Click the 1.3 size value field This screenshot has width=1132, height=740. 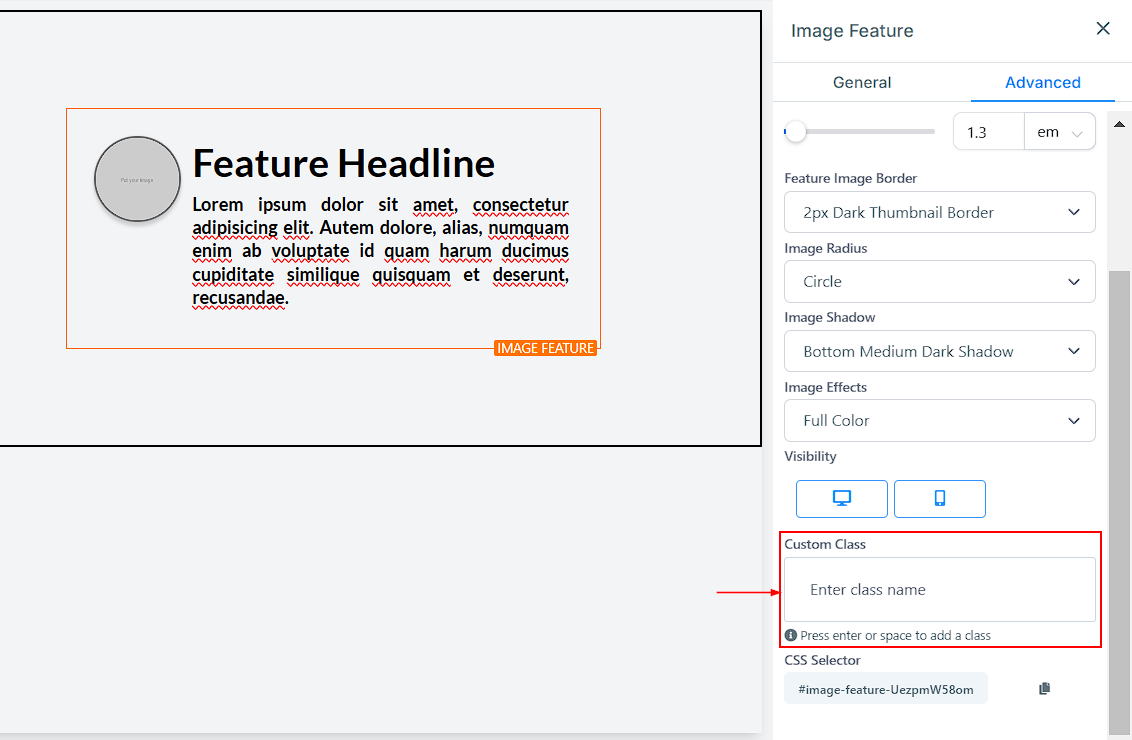(x=988, y=132)
